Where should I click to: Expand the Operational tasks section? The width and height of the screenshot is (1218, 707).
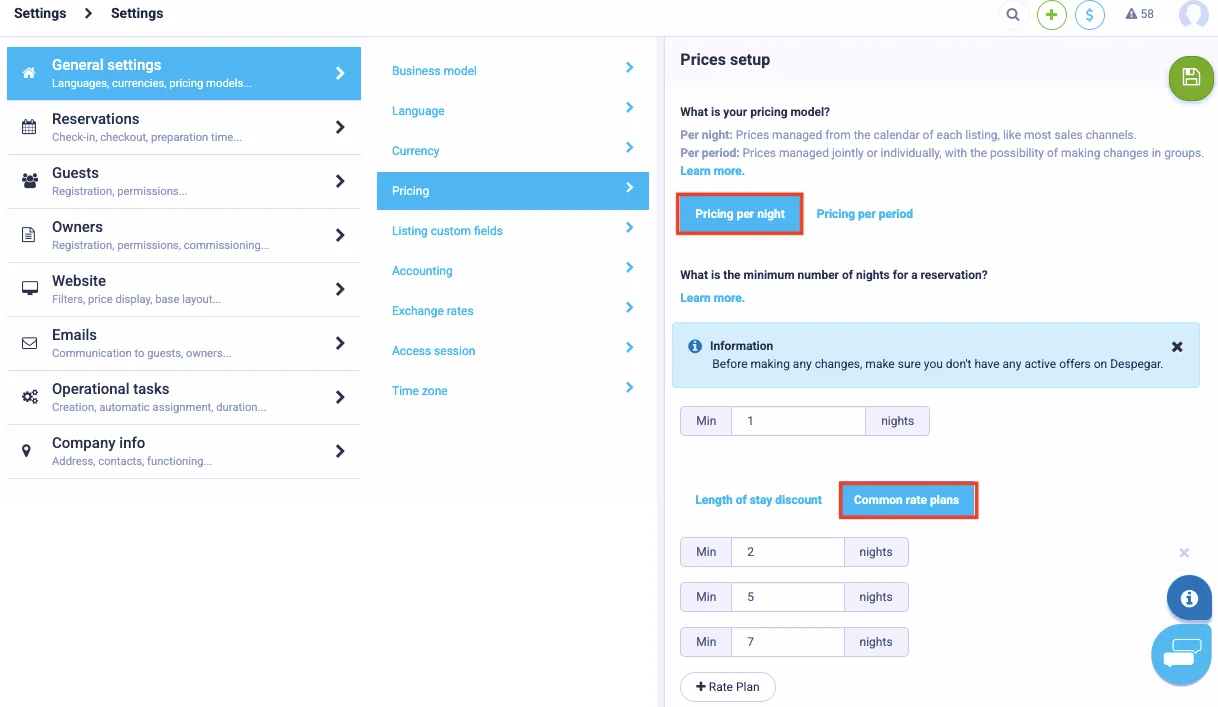point(184,397)
